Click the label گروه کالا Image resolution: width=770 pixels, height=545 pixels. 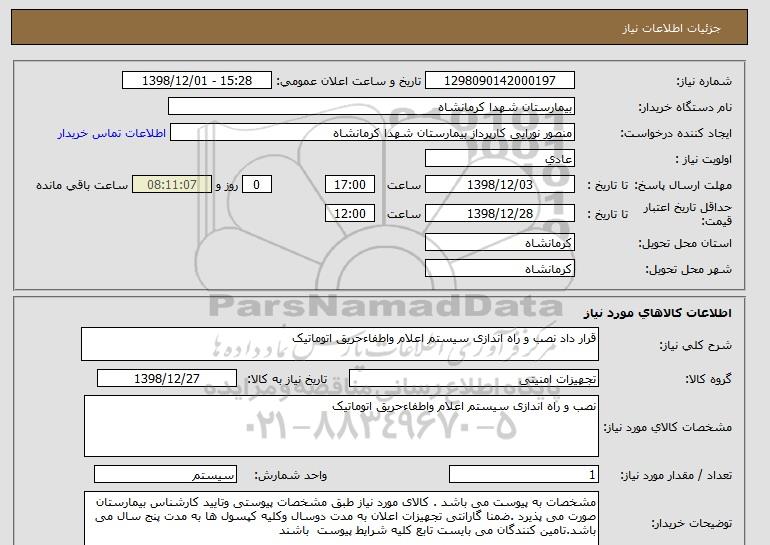tap(709, 379)
